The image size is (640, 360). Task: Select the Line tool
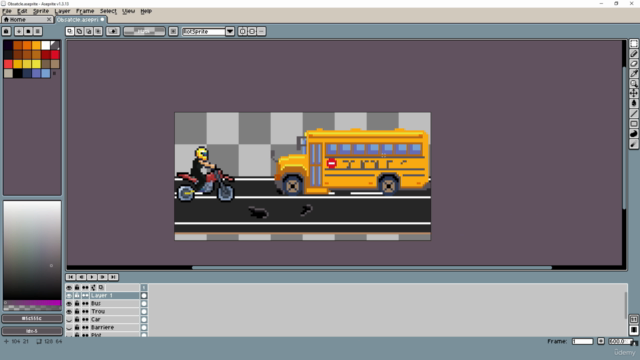pyautogui.click(x=633, y=113)
